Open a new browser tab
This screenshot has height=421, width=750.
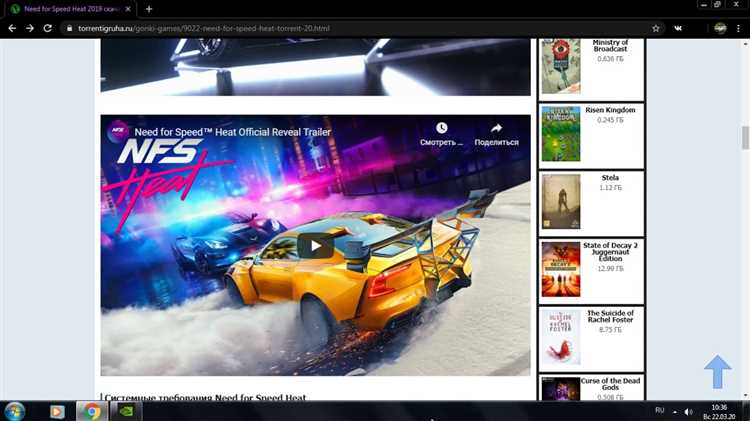tap(149, 9)
